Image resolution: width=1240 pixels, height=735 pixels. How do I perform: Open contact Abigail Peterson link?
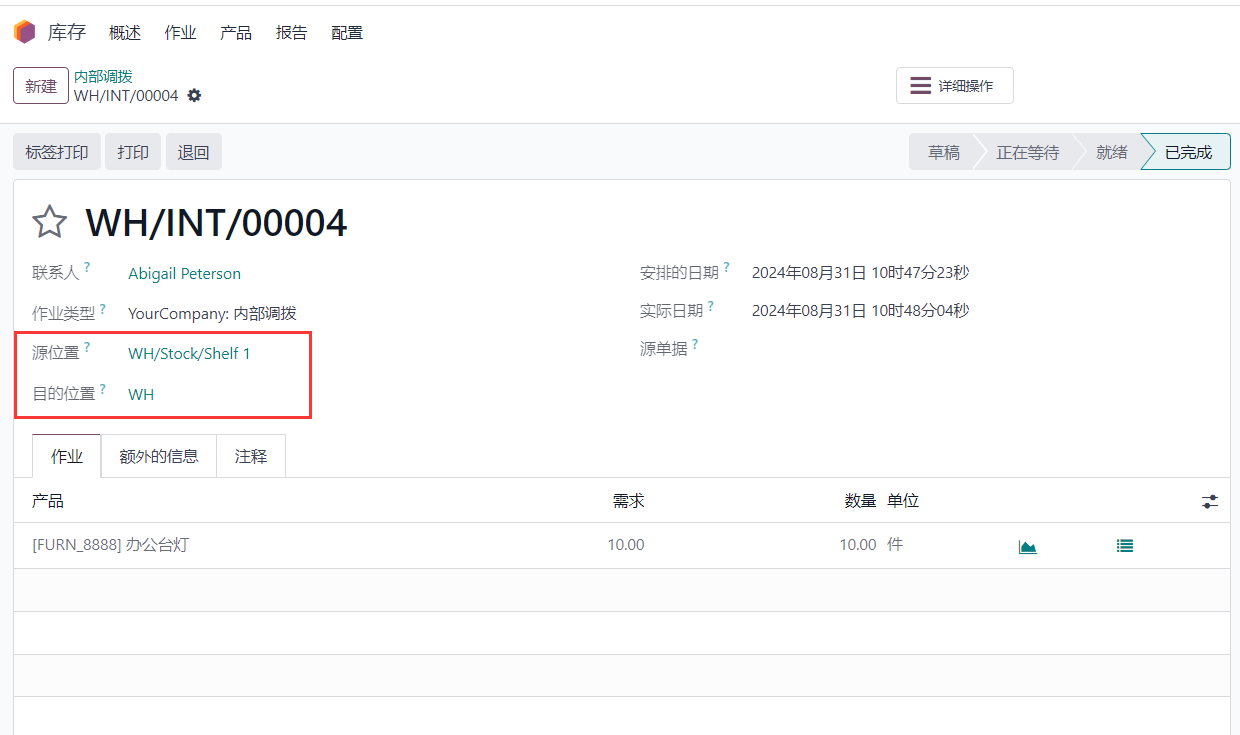click(184, 274)
